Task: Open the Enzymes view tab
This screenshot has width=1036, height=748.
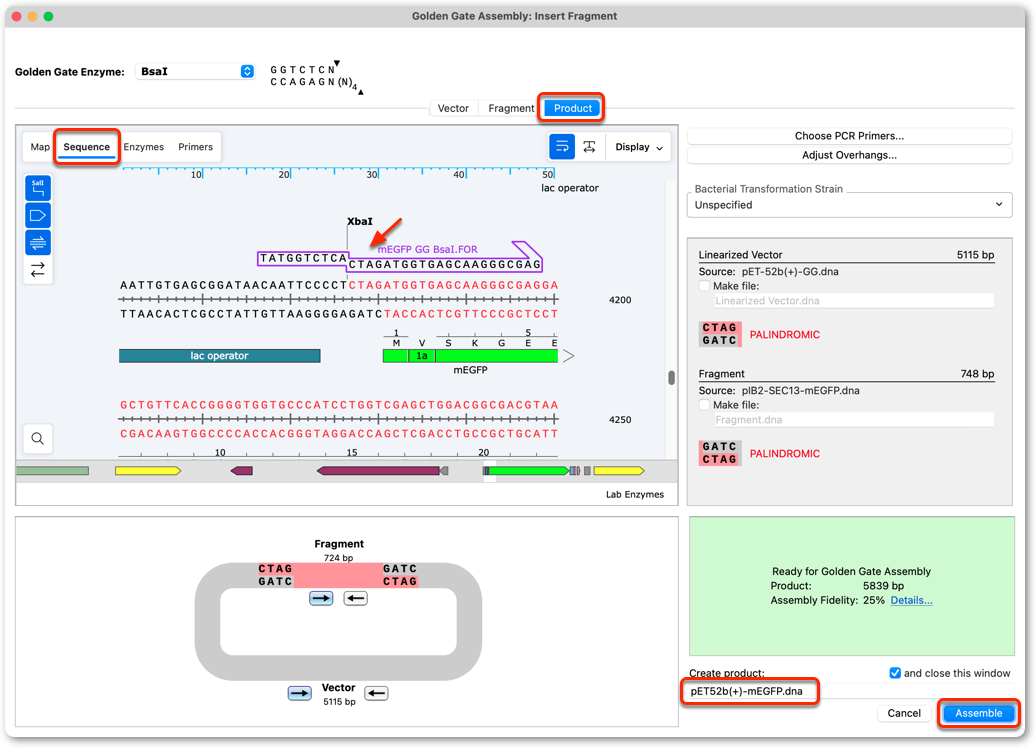Action: 143,147
